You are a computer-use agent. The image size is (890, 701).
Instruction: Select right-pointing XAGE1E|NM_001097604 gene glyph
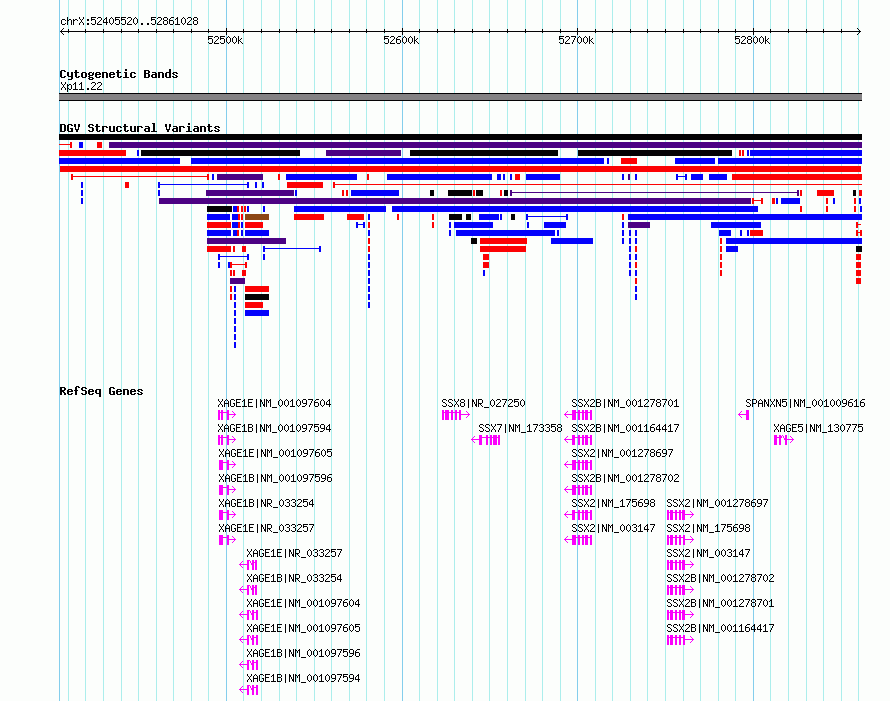[227, 415]
